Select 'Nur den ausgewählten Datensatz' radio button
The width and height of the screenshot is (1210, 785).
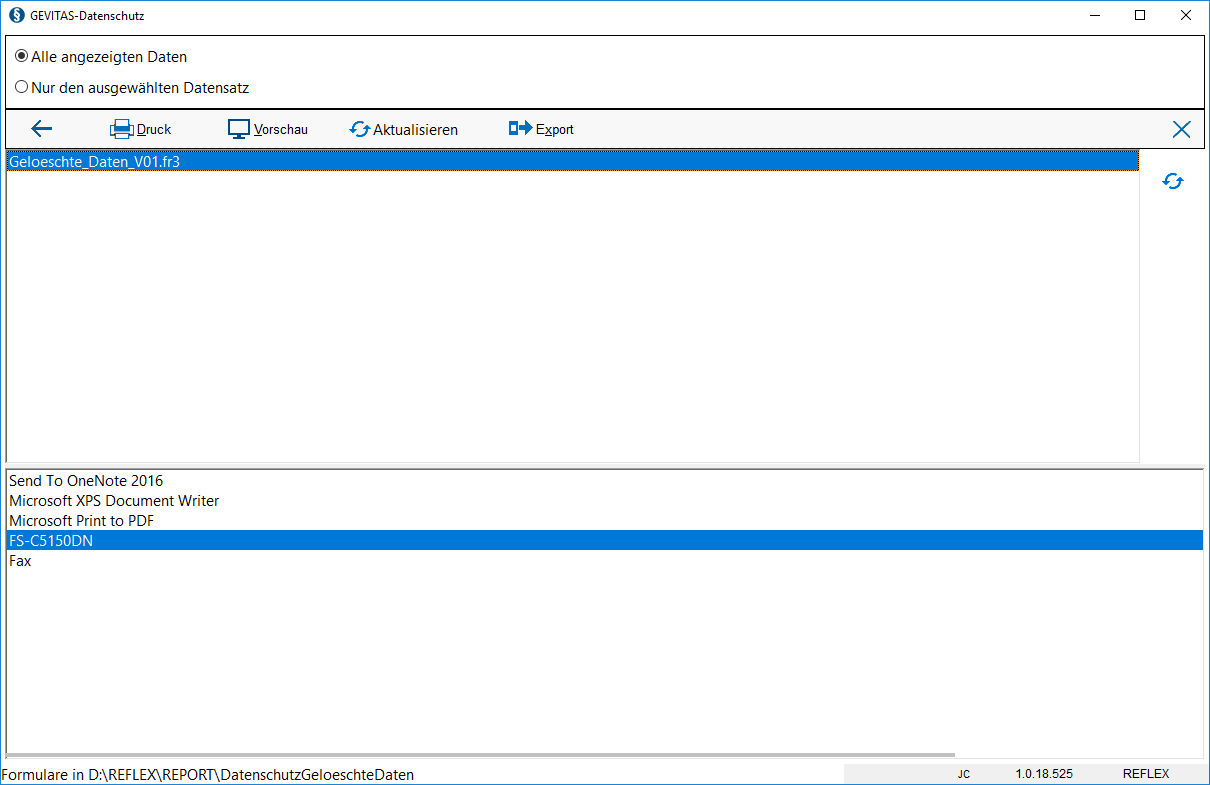coord(22,87)
